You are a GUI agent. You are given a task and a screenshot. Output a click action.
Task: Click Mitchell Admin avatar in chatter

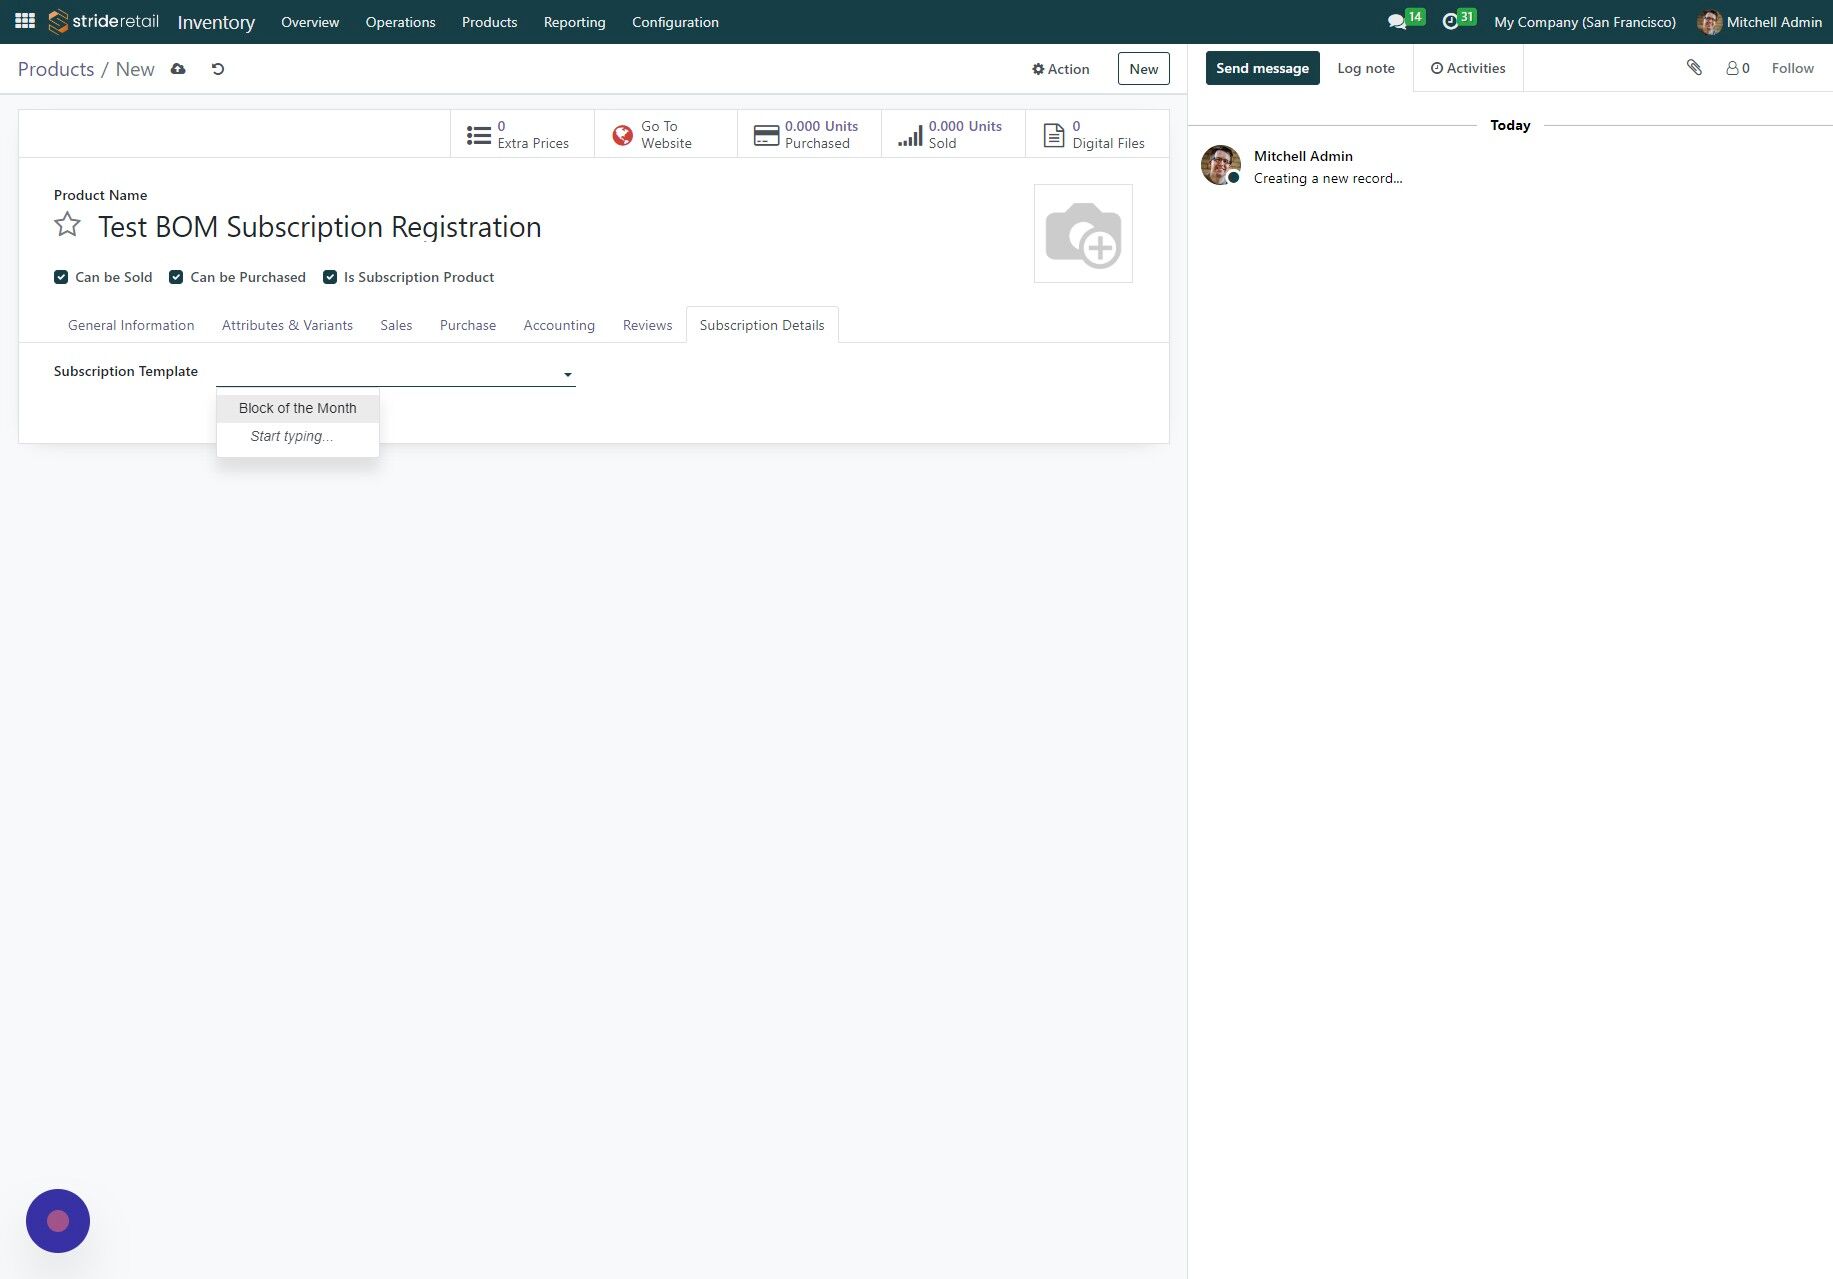pos(1221,165)
